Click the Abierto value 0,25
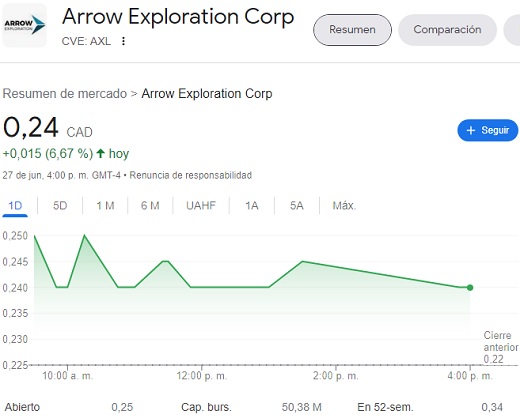Viewport: 520px width, 418px height. click(122, 407)
